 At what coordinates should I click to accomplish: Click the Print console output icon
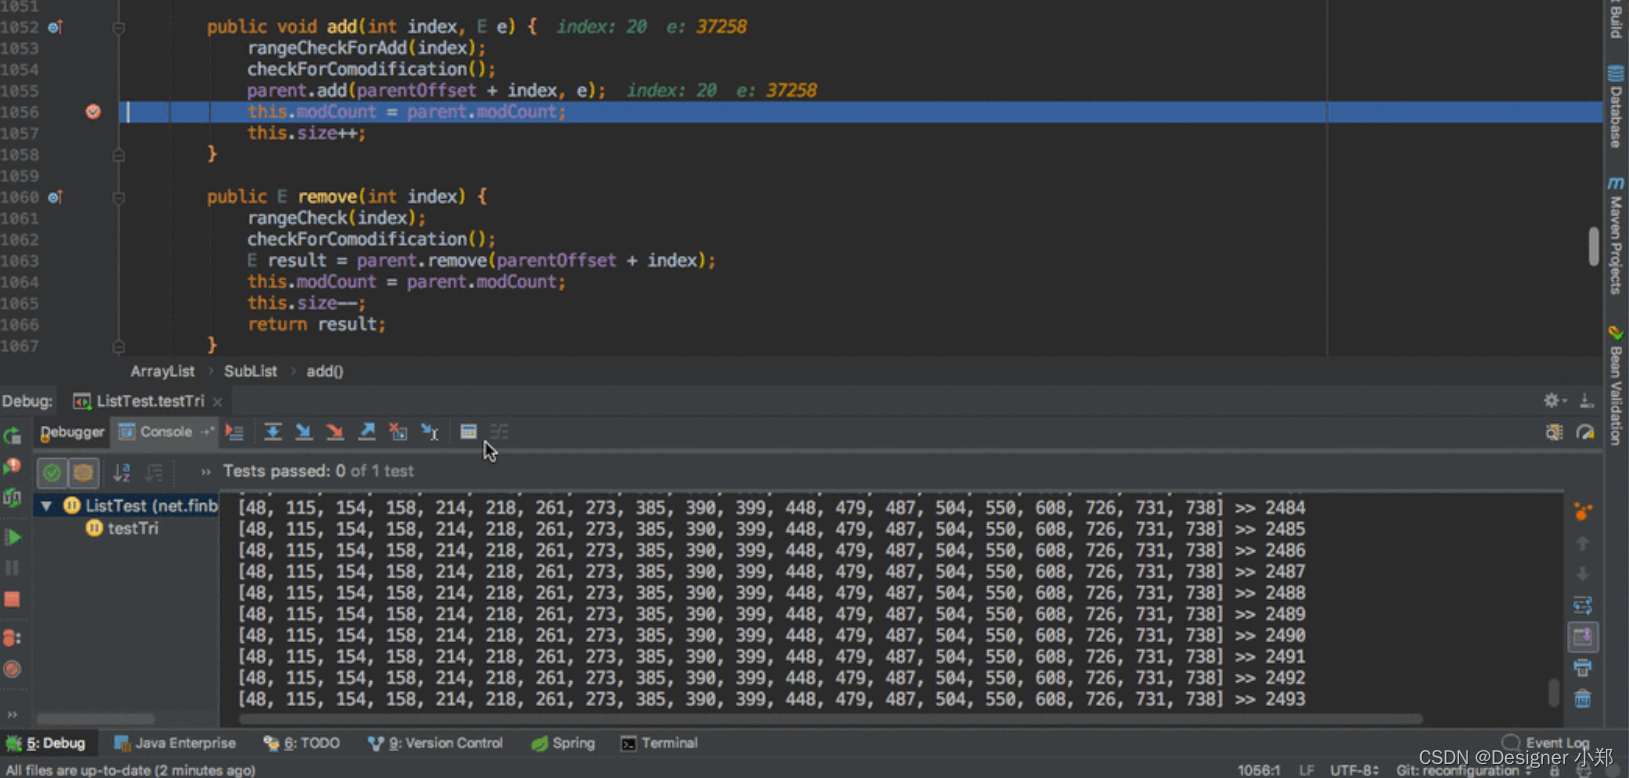click(x=1582, y=668)
